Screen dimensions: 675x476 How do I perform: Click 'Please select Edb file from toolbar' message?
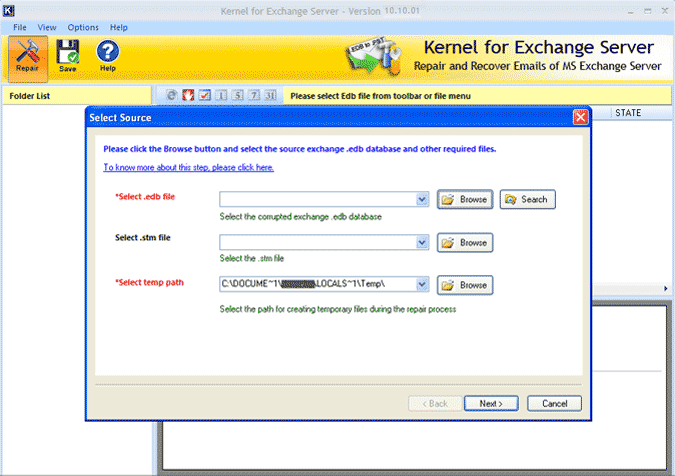tap(381, 96)
